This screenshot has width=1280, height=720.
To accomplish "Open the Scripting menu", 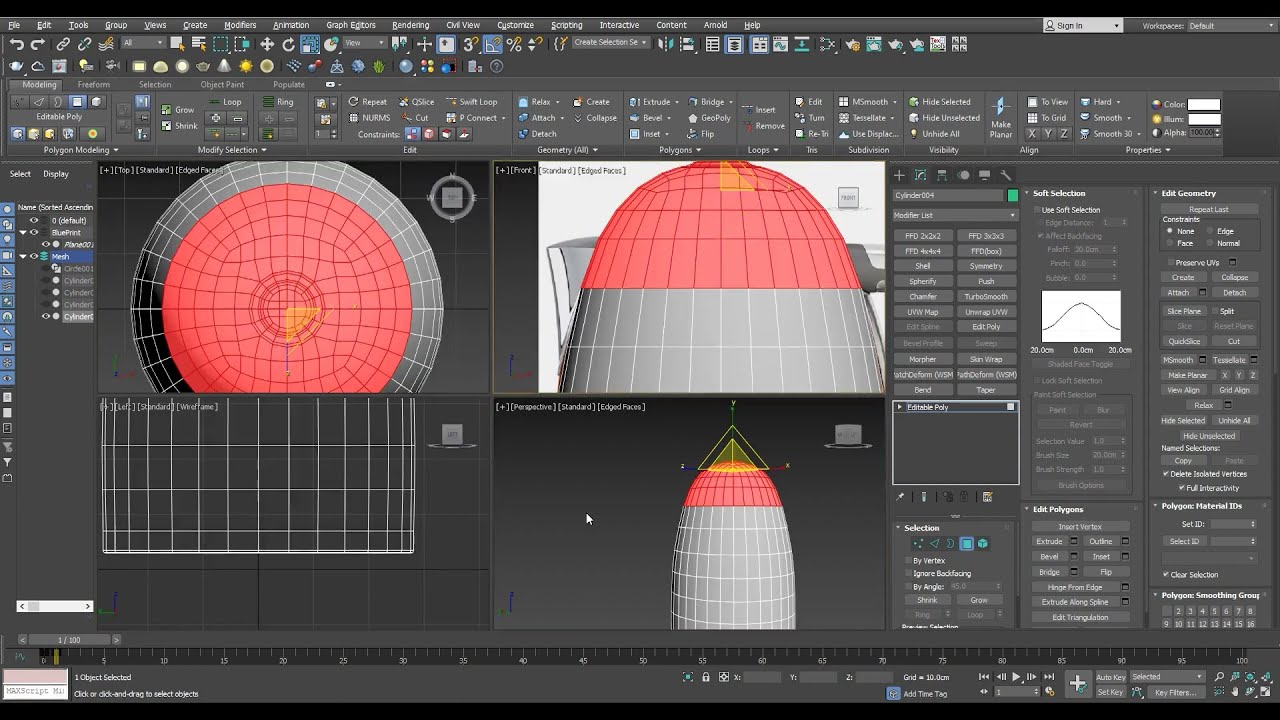I will pyautogui.click(x=566, y=25).
